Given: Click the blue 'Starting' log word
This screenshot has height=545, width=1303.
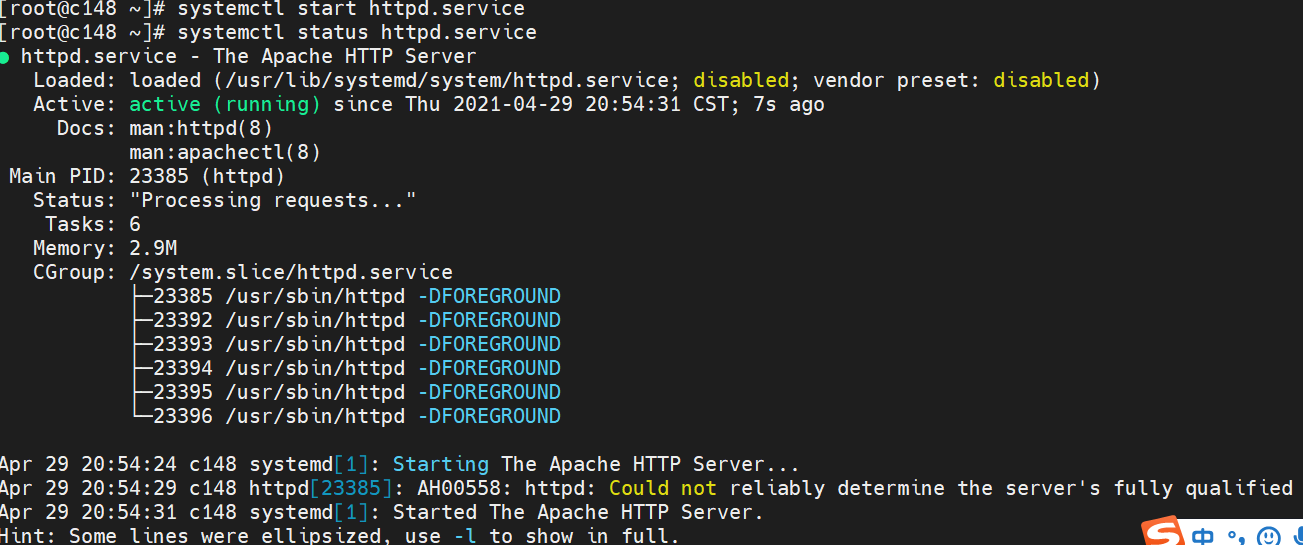Looking at the screenshot, I should tap(440, 464).
